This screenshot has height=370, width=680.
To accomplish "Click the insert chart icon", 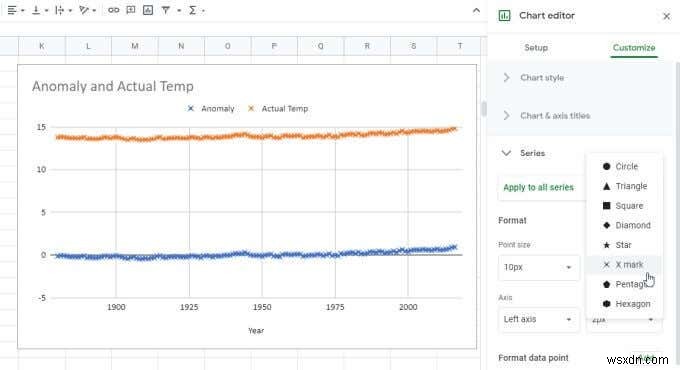I will [x=148, y=10].
